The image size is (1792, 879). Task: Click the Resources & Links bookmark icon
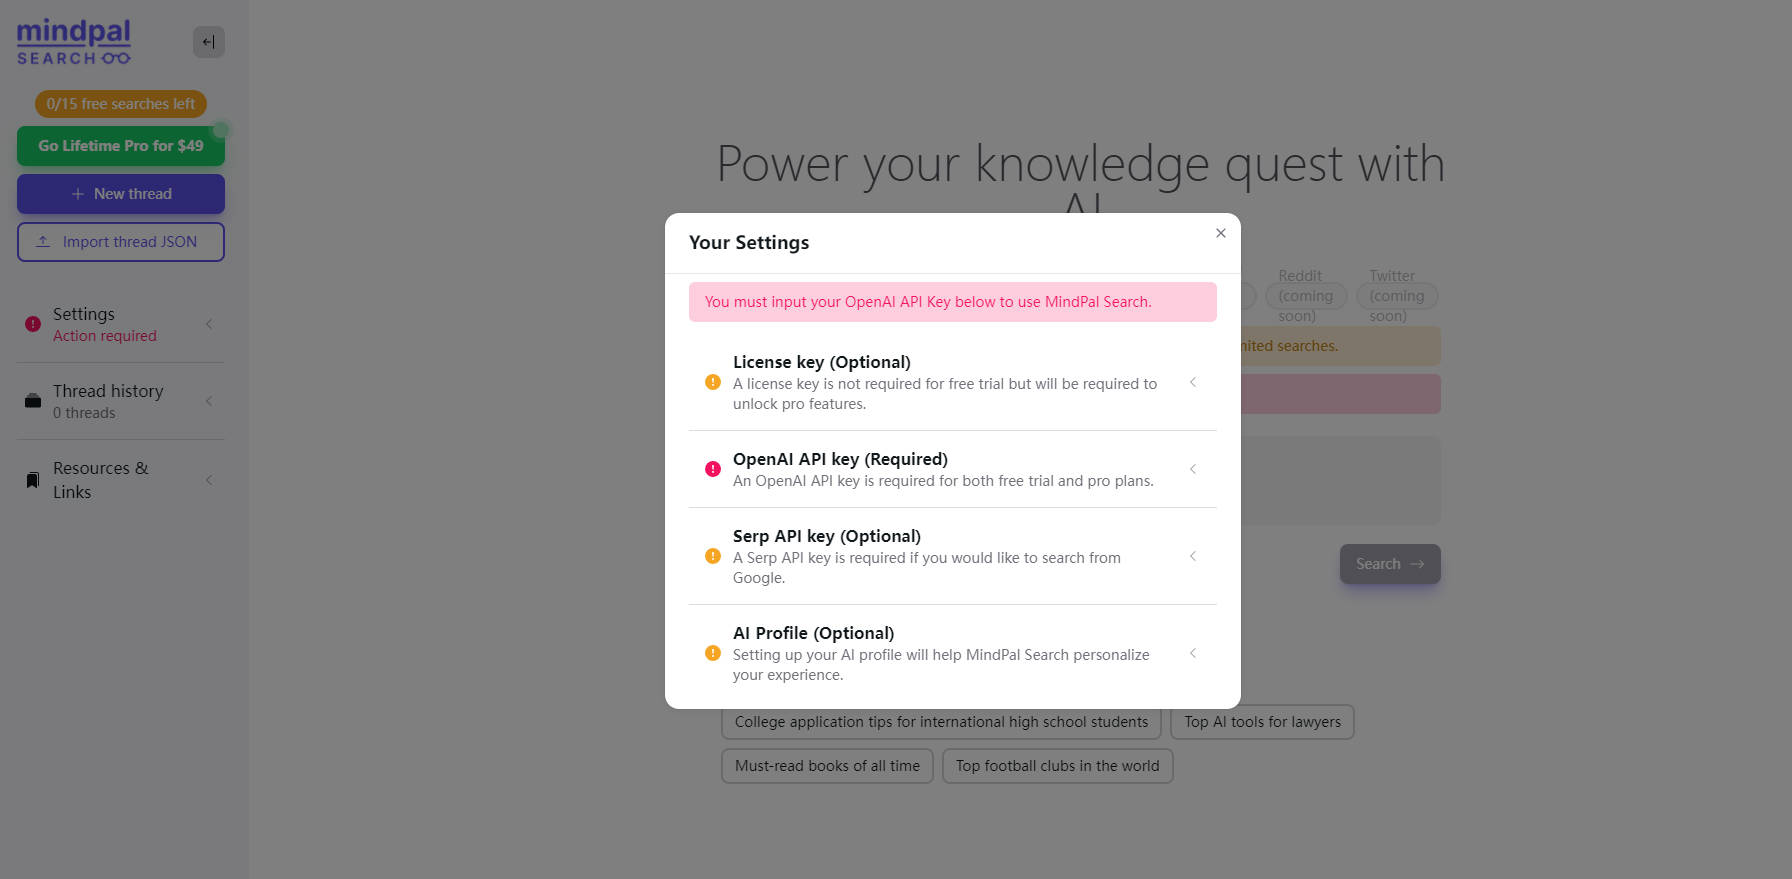tap(33, 480)
